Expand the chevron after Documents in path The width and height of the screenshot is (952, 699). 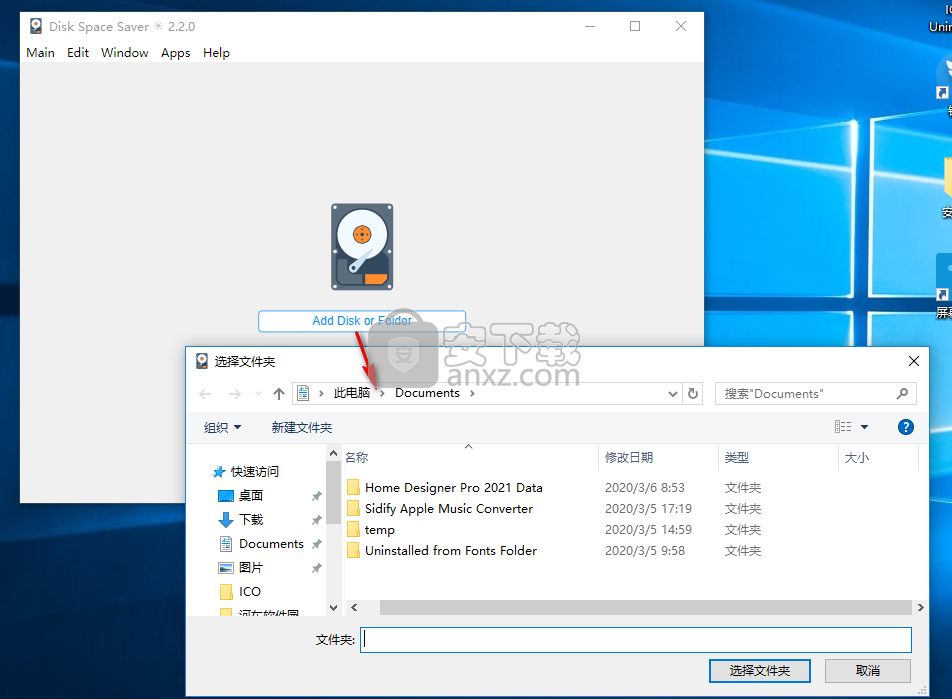click(472, 394)
